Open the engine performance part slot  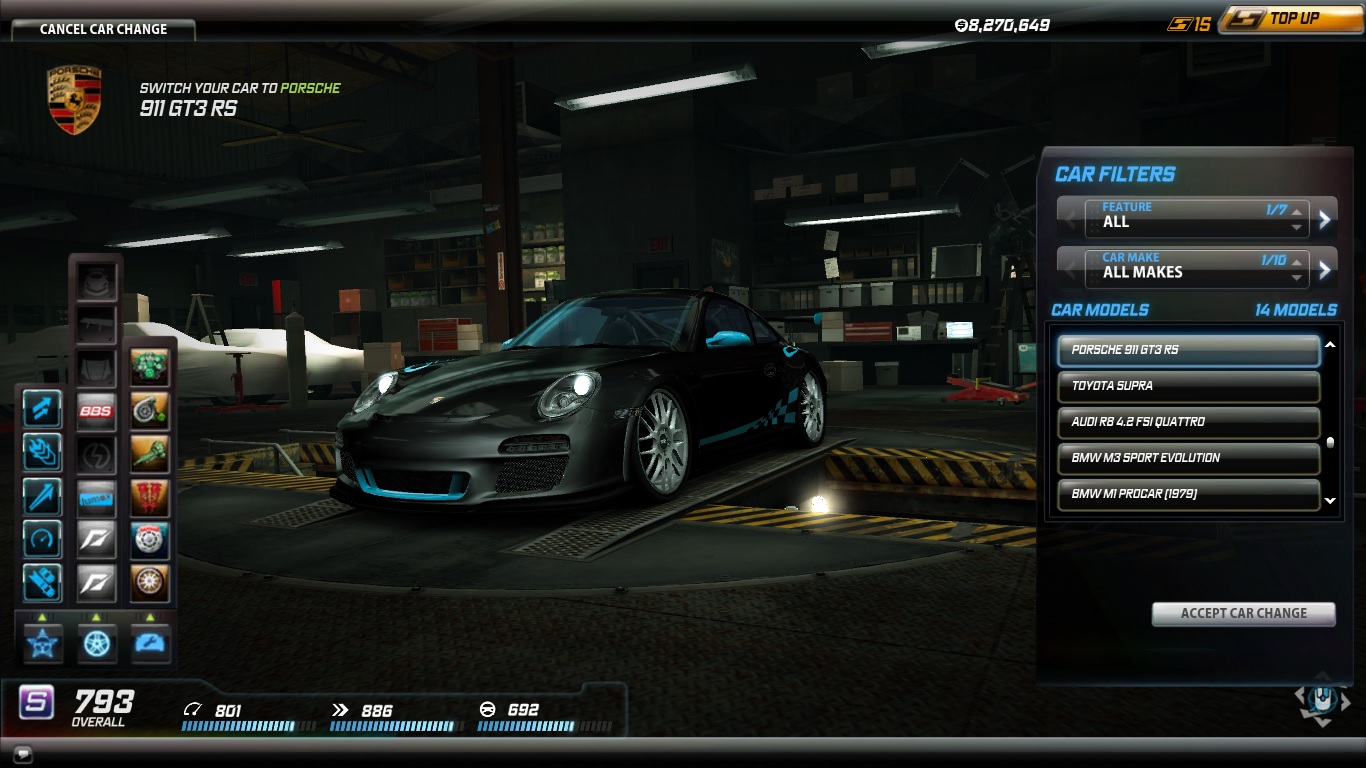click(x=150, y=367)
